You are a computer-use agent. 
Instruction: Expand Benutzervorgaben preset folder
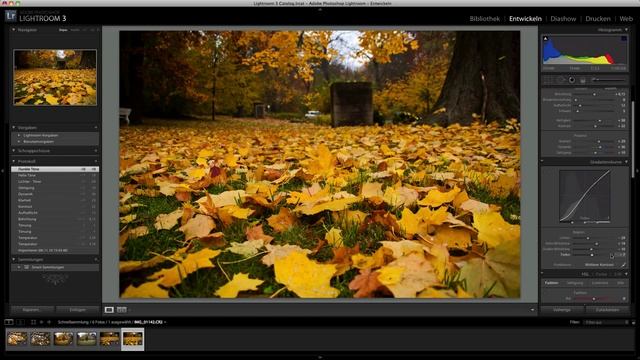point(19,142)
